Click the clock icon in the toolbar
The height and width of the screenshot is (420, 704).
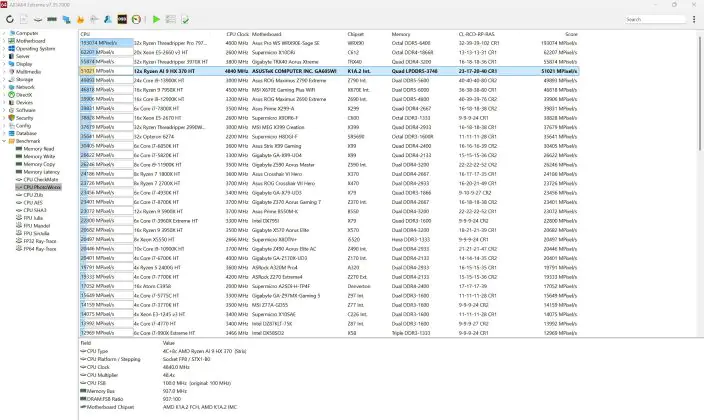(136, 19)
